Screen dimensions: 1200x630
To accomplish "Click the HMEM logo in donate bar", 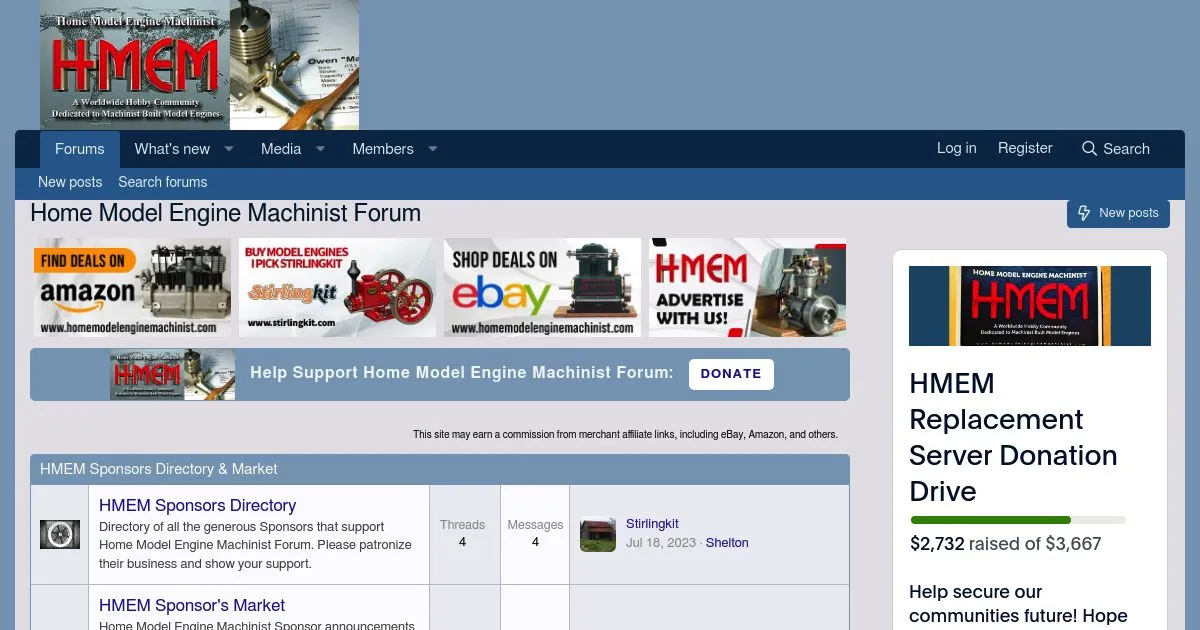I will click(173, 374).
